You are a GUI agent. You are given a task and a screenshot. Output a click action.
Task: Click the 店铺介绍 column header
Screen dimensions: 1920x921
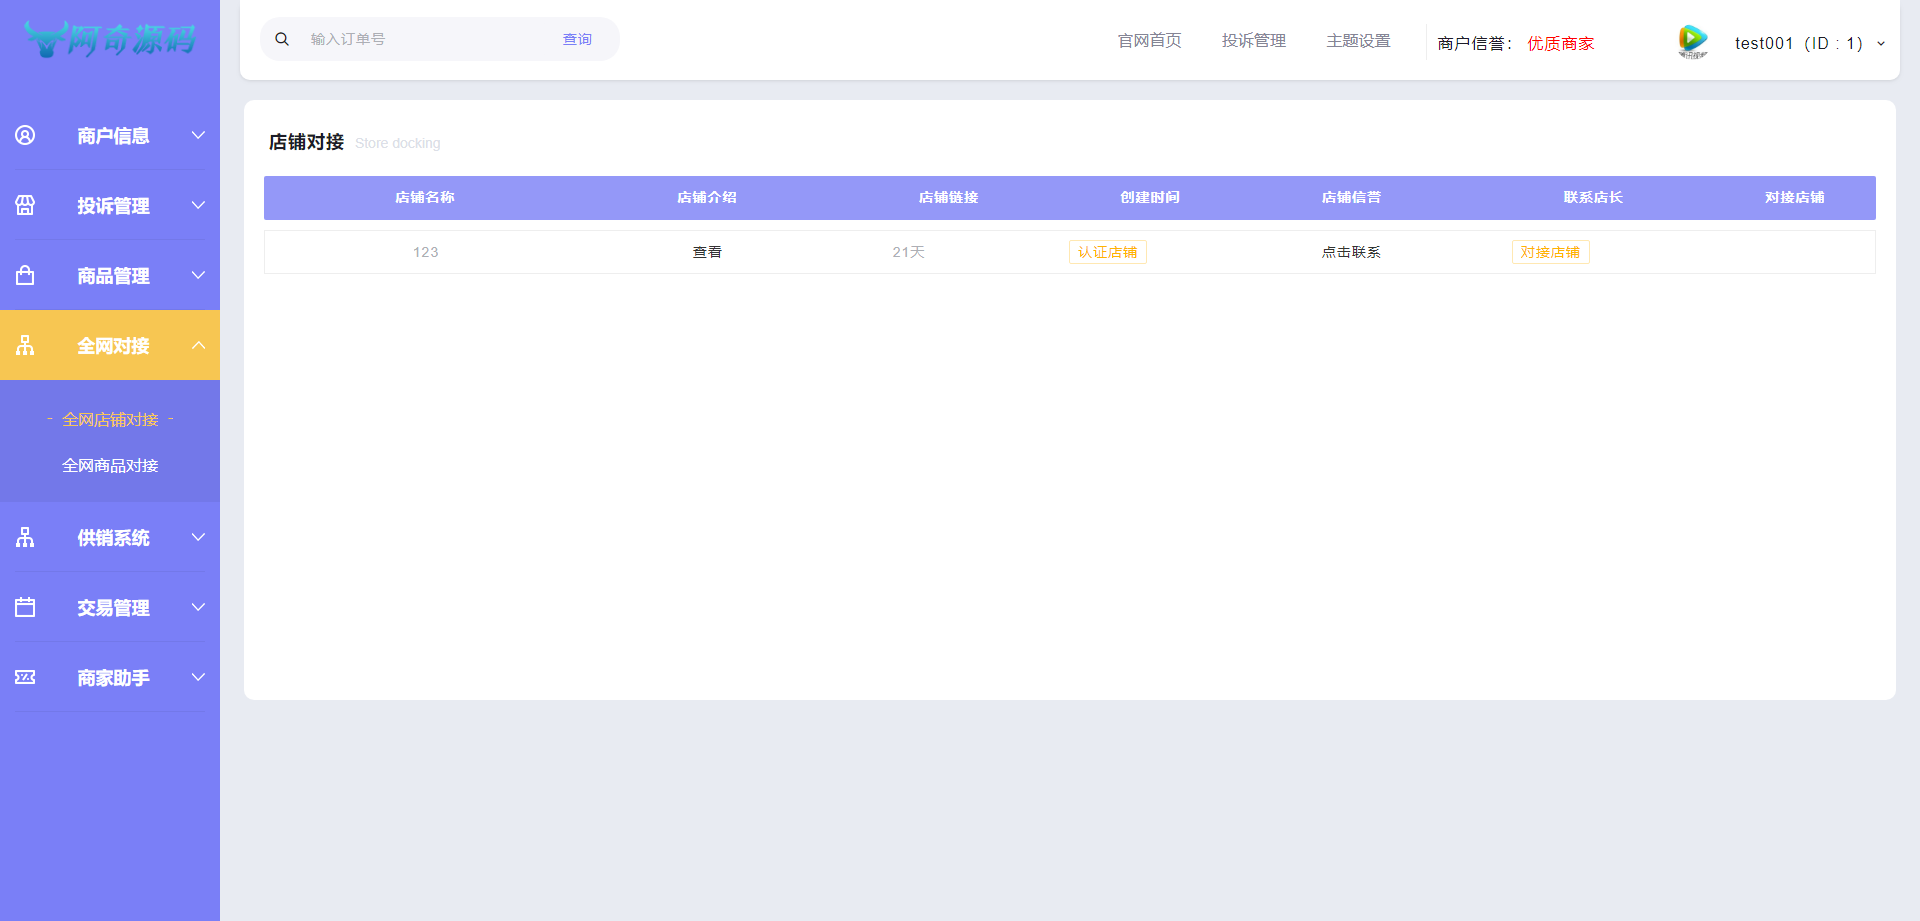[707, 197]
